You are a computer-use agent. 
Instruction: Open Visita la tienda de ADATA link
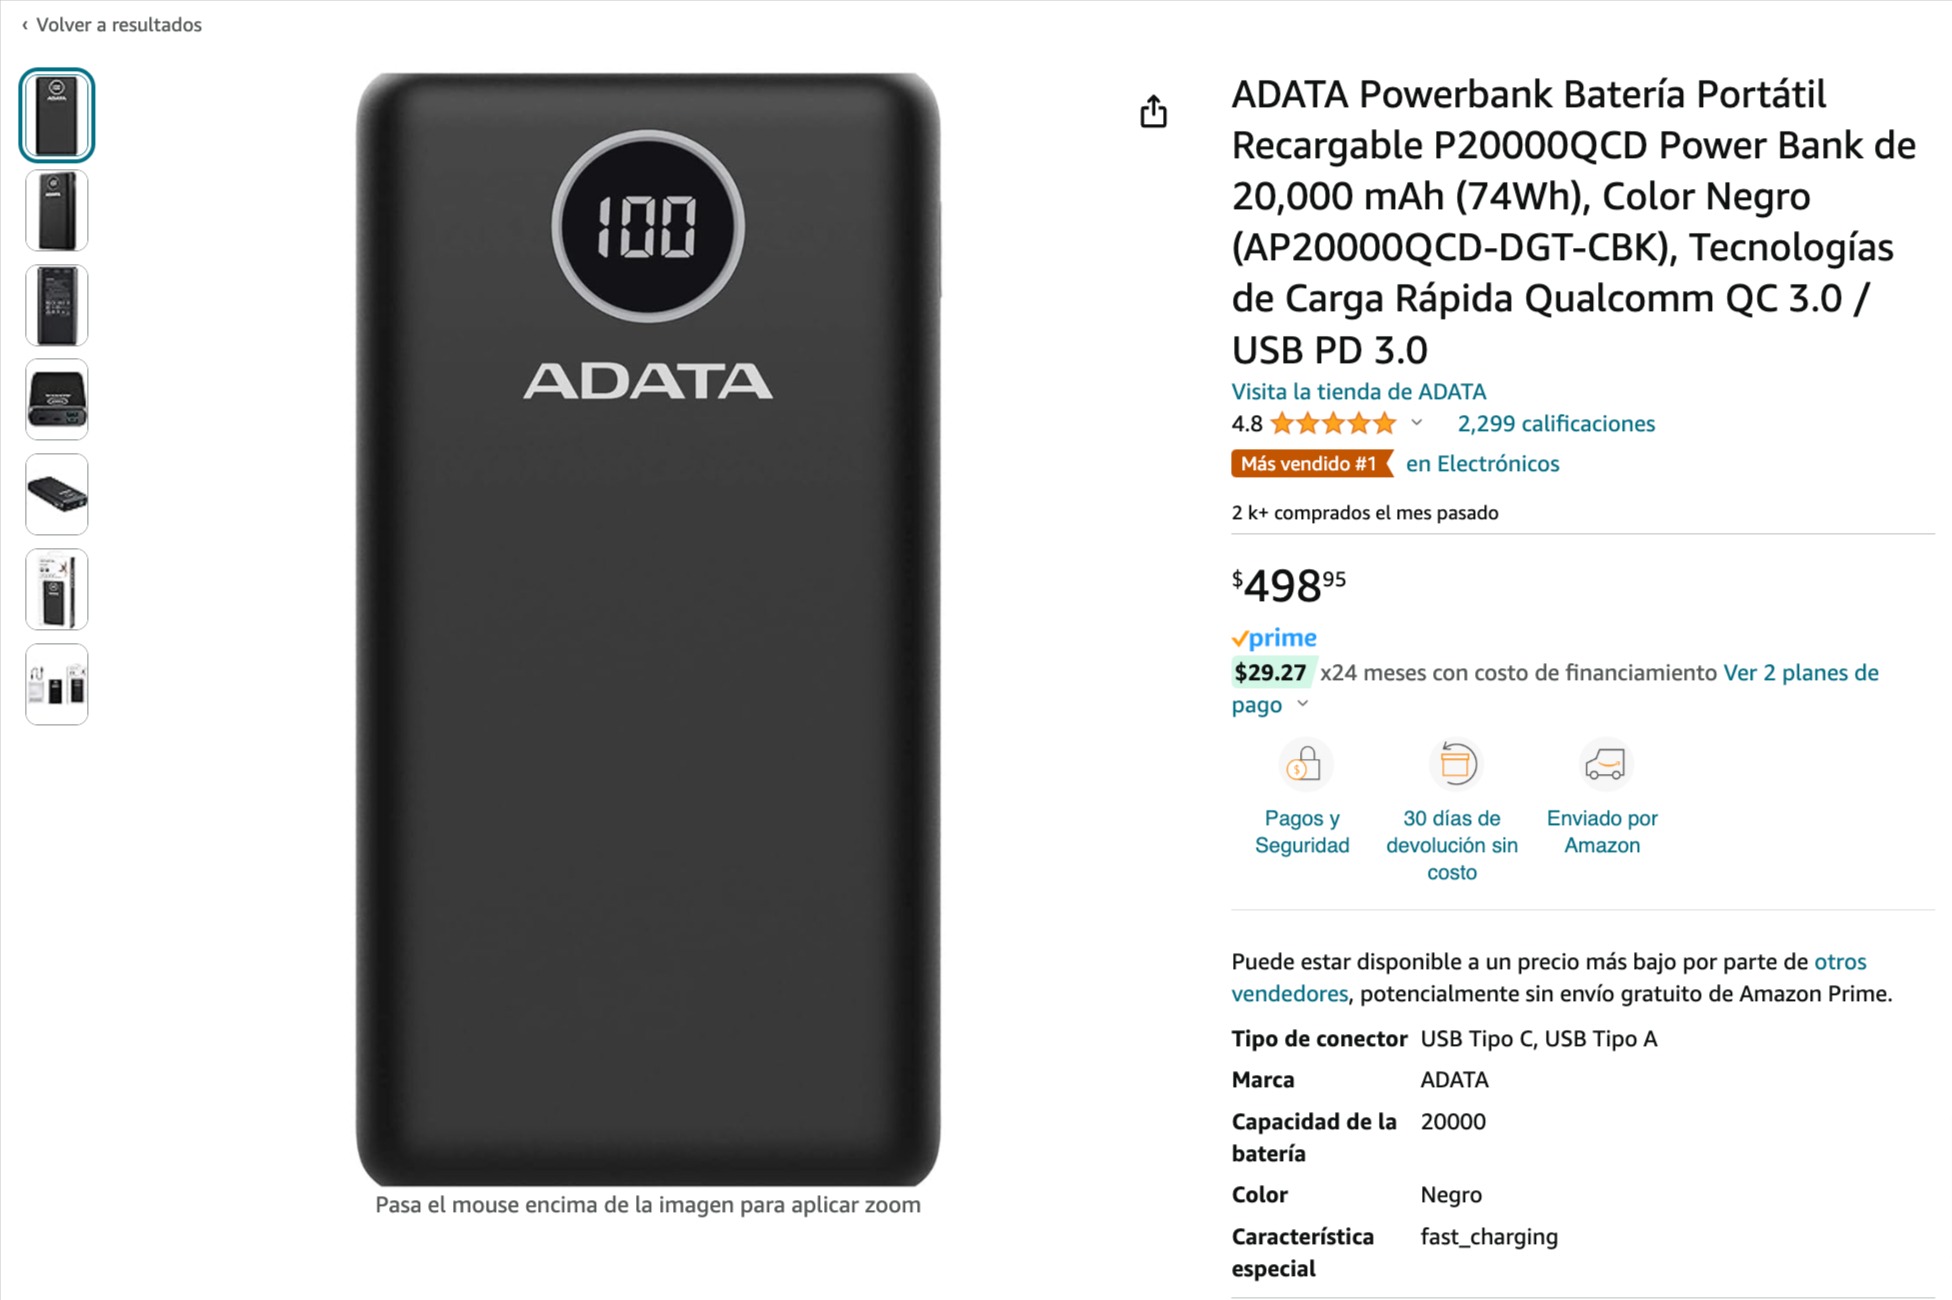coord(1358,392)
